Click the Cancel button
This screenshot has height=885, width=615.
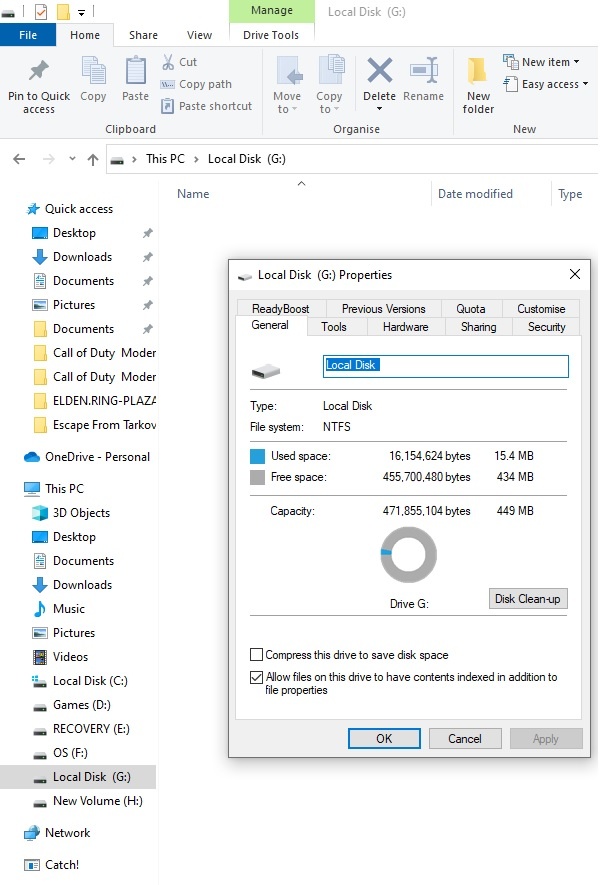465,738
